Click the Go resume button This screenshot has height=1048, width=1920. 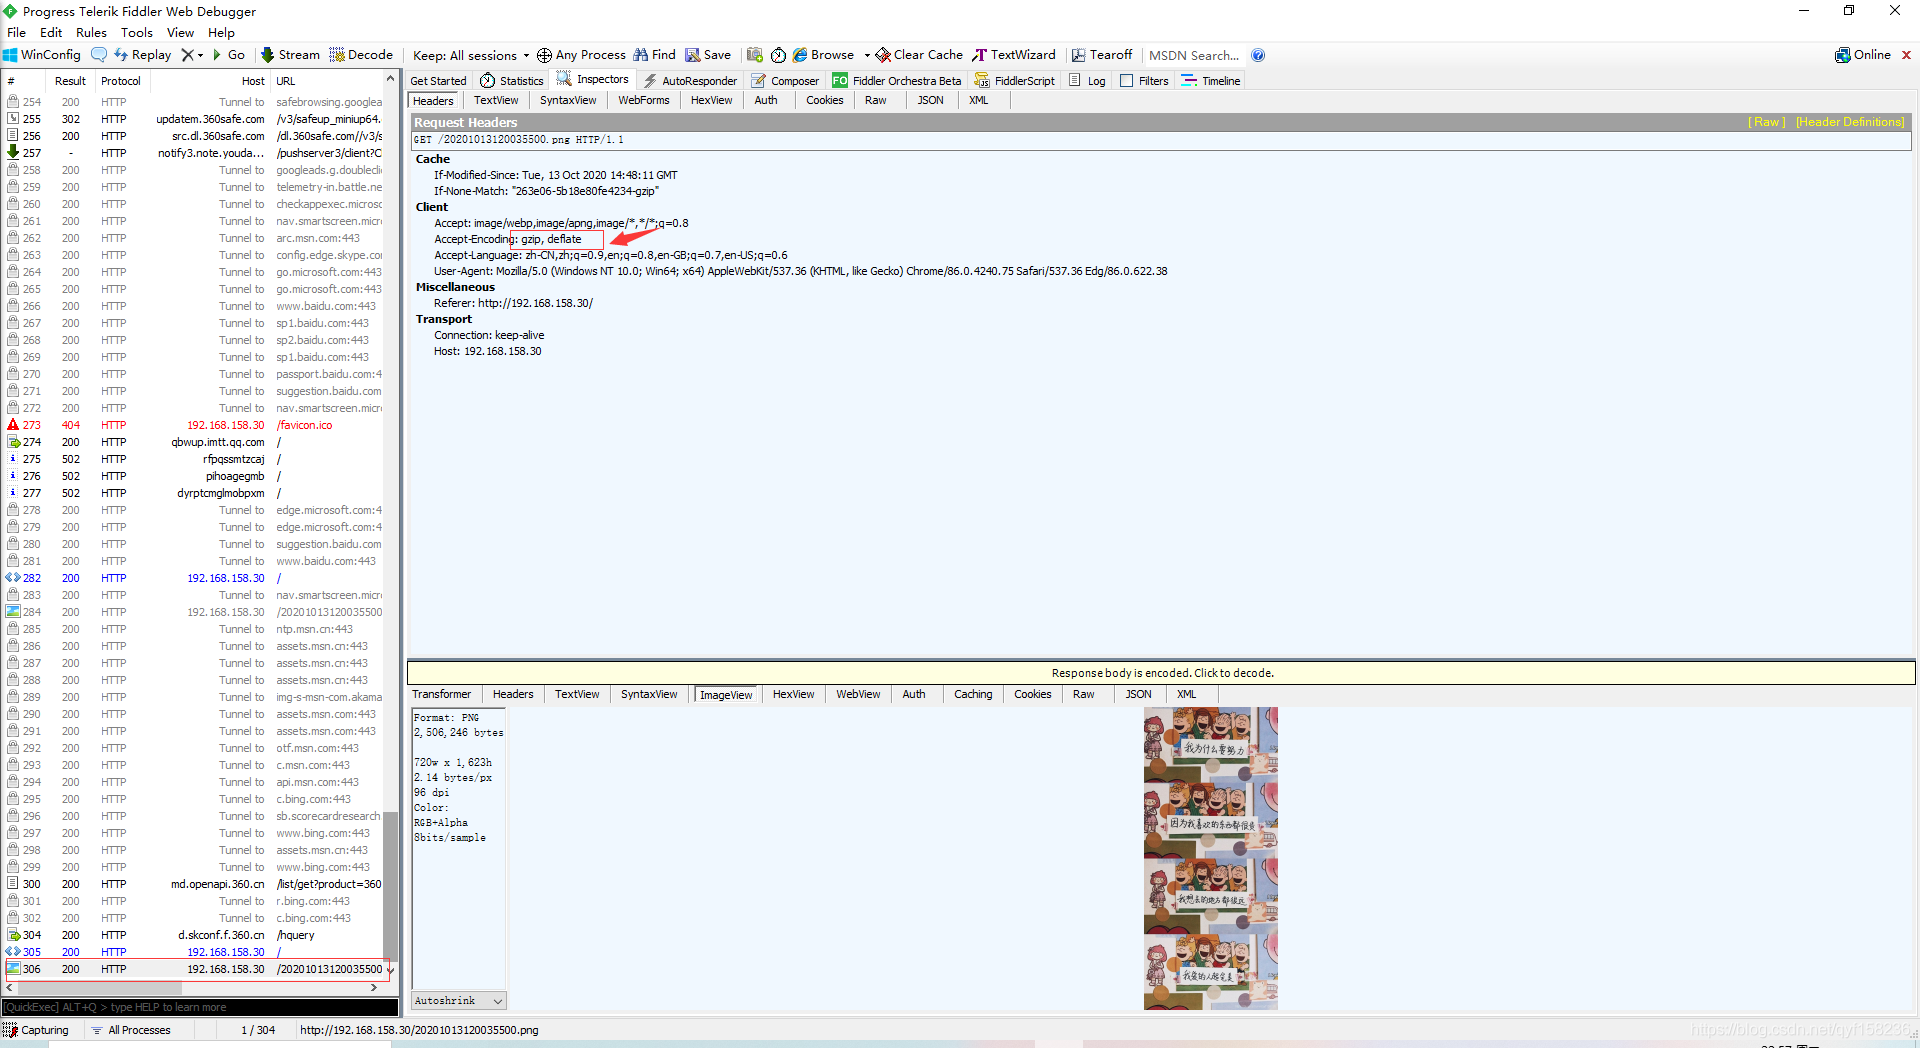(229, 55)
